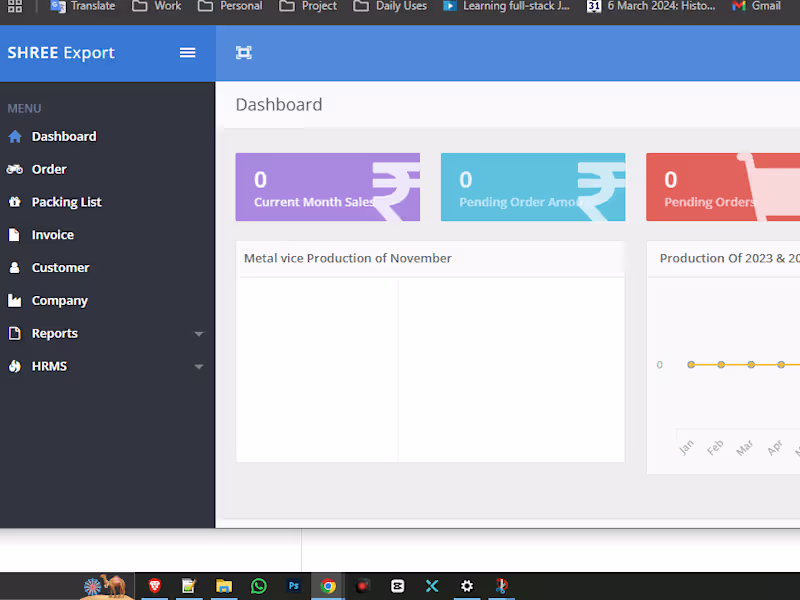Open the HRMS menu label
The image size is (800, 600).
coord(49,366)
